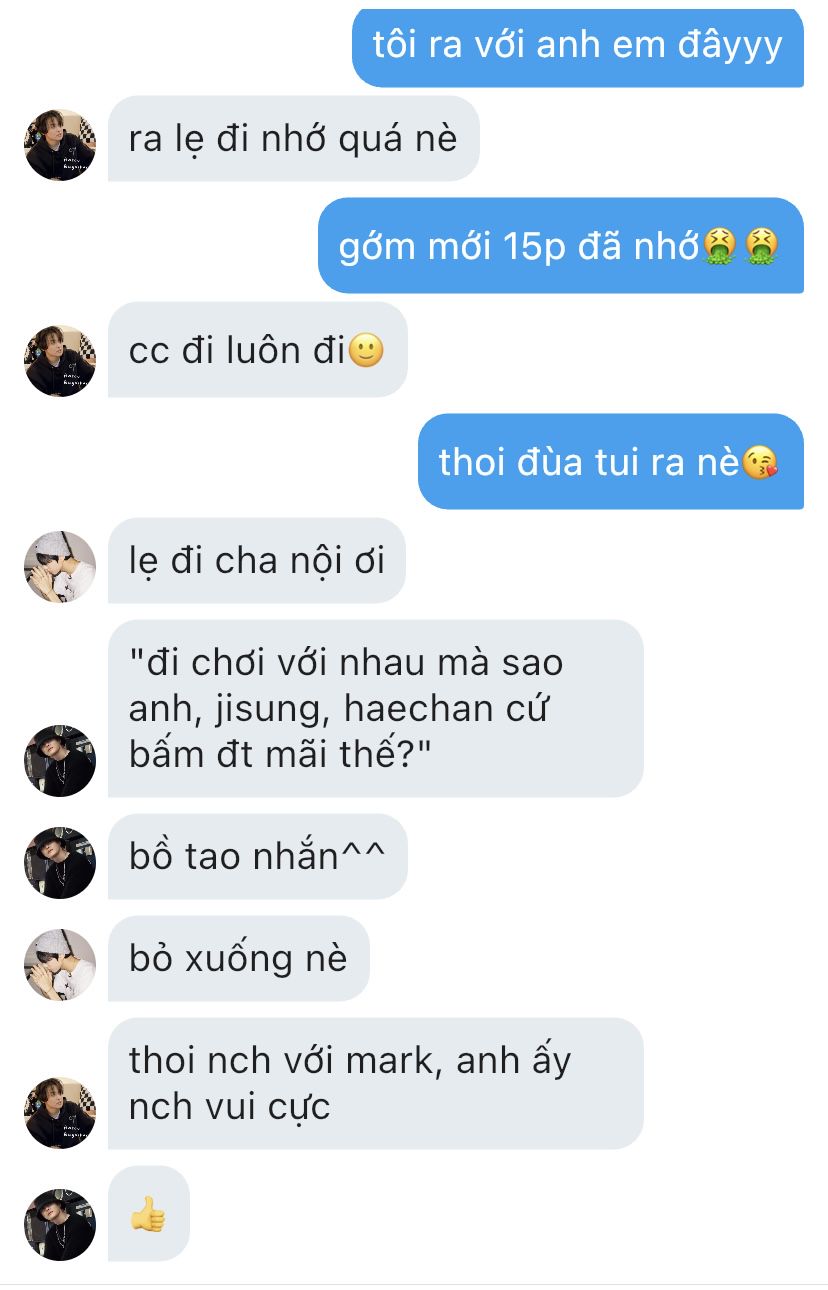Select sent message "tôi ra với anh em đâyyy"
Image resolution: width=828 pixels, height=1290 pixels.
578,46
